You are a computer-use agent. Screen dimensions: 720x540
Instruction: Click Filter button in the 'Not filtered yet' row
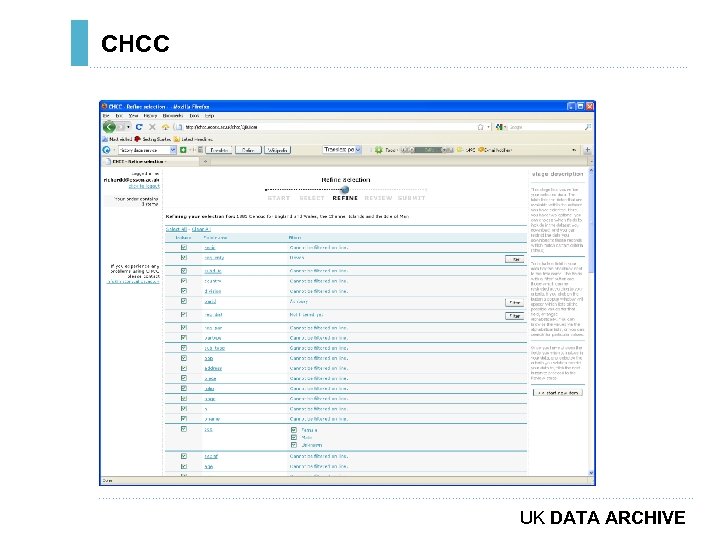[514, 316]
